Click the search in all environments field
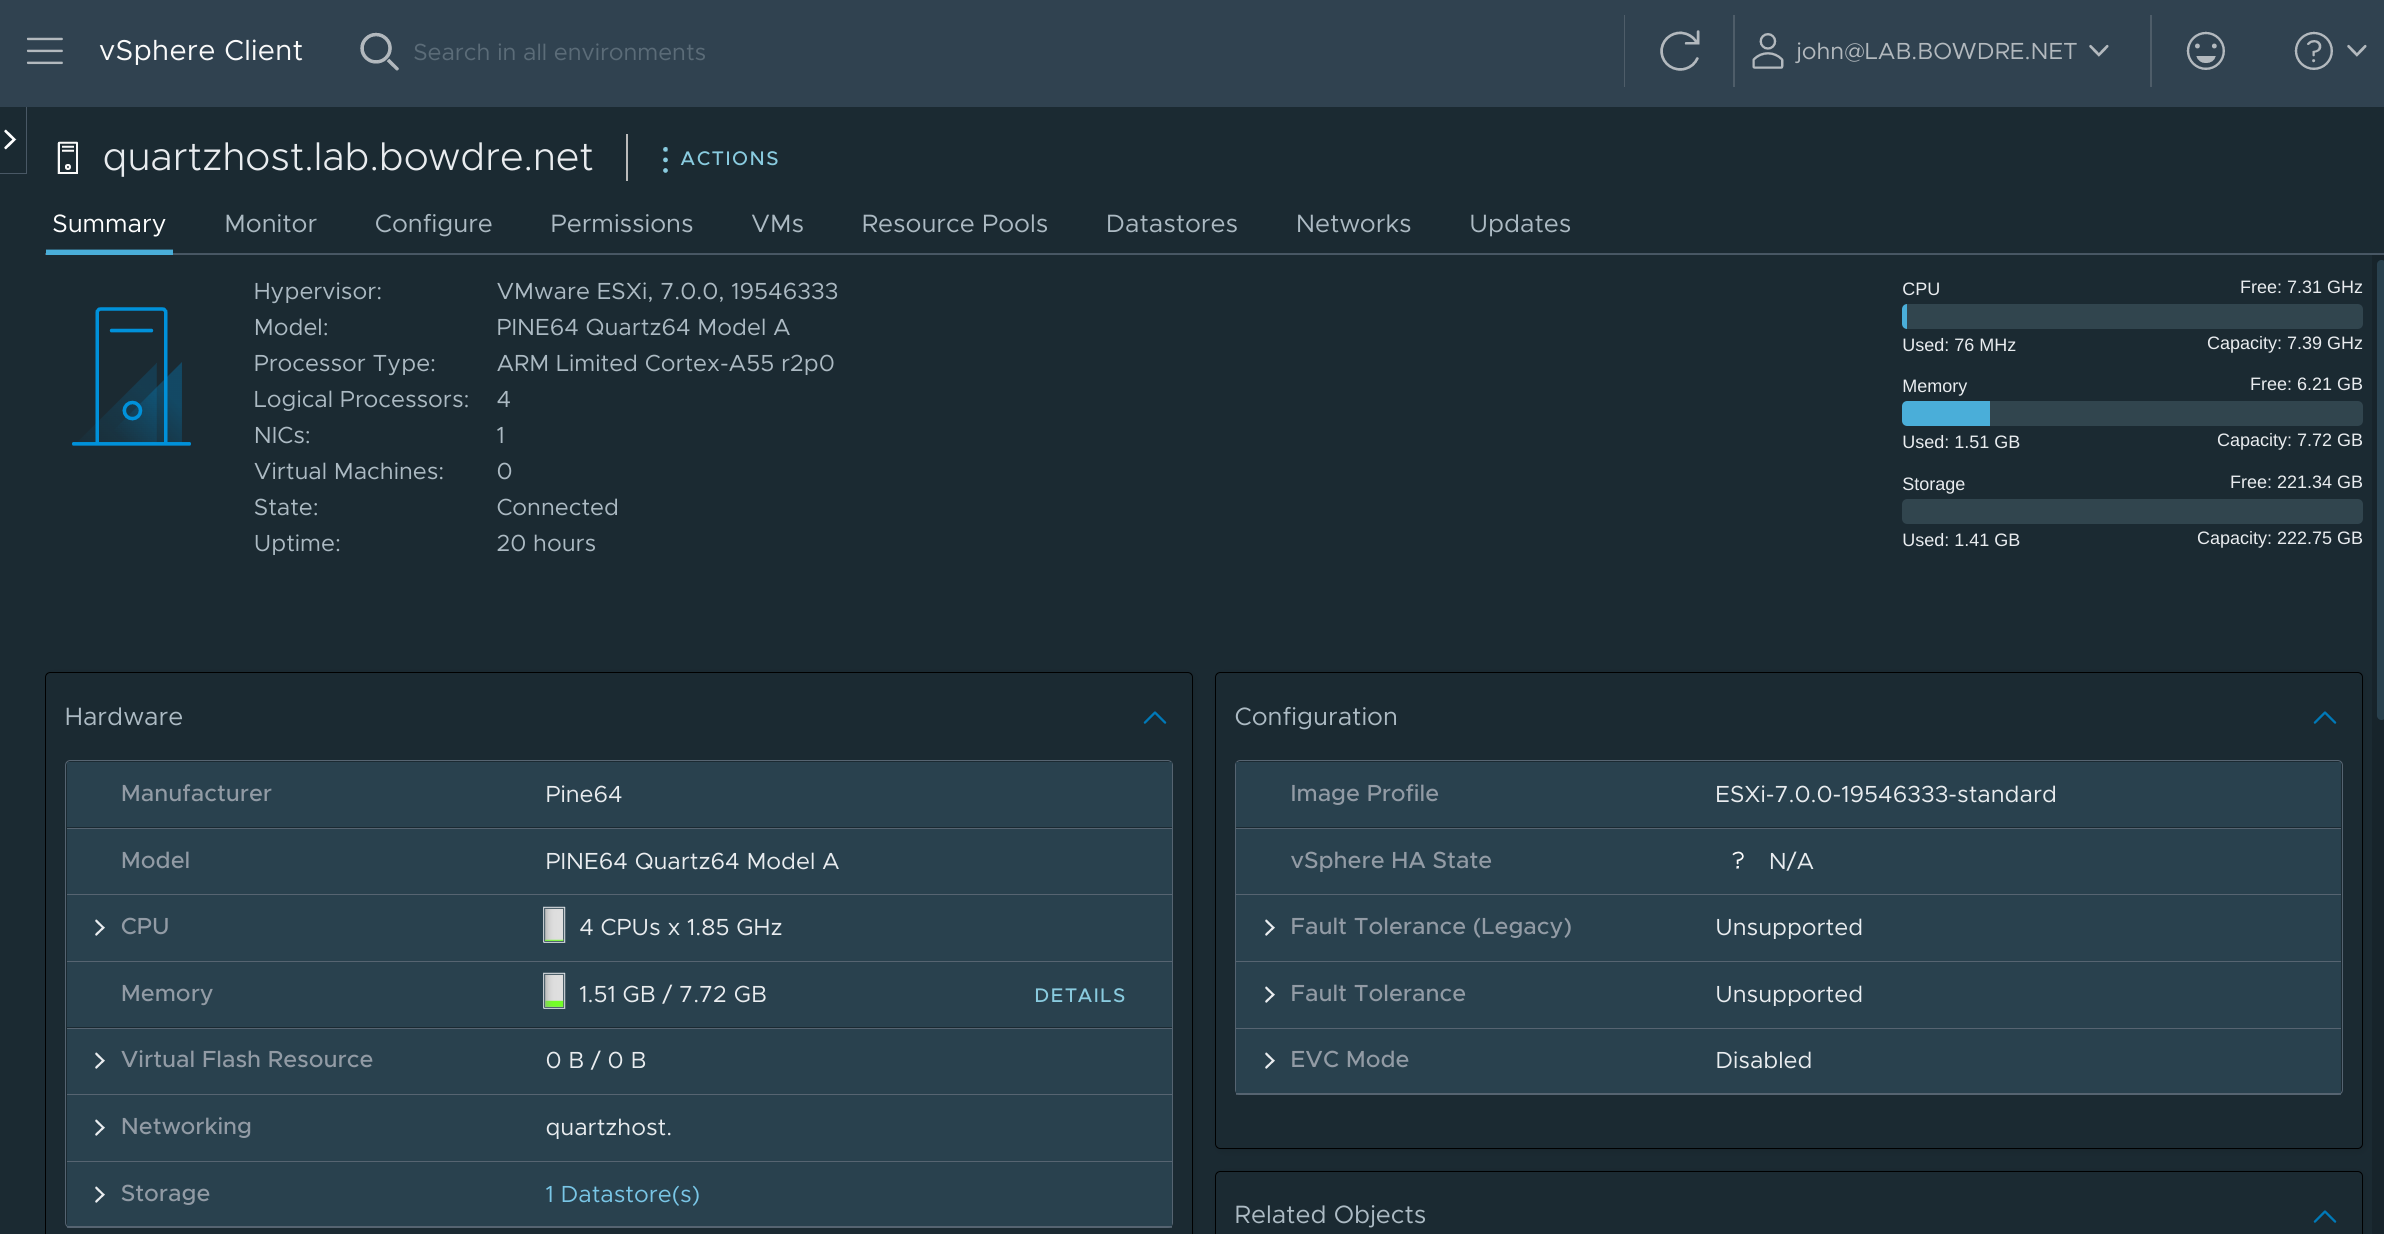This screenshot has height=1234, width=2384. click(559, 52)
